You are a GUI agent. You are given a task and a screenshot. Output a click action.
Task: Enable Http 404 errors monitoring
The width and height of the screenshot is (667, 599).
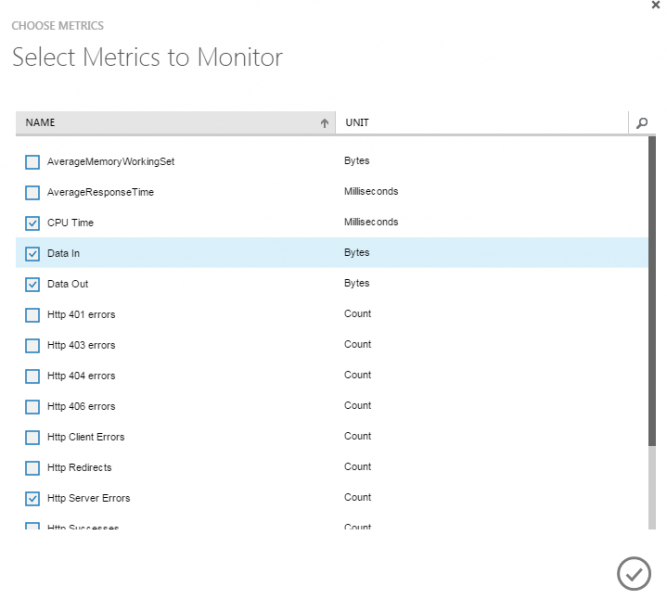tap(32, 376)
